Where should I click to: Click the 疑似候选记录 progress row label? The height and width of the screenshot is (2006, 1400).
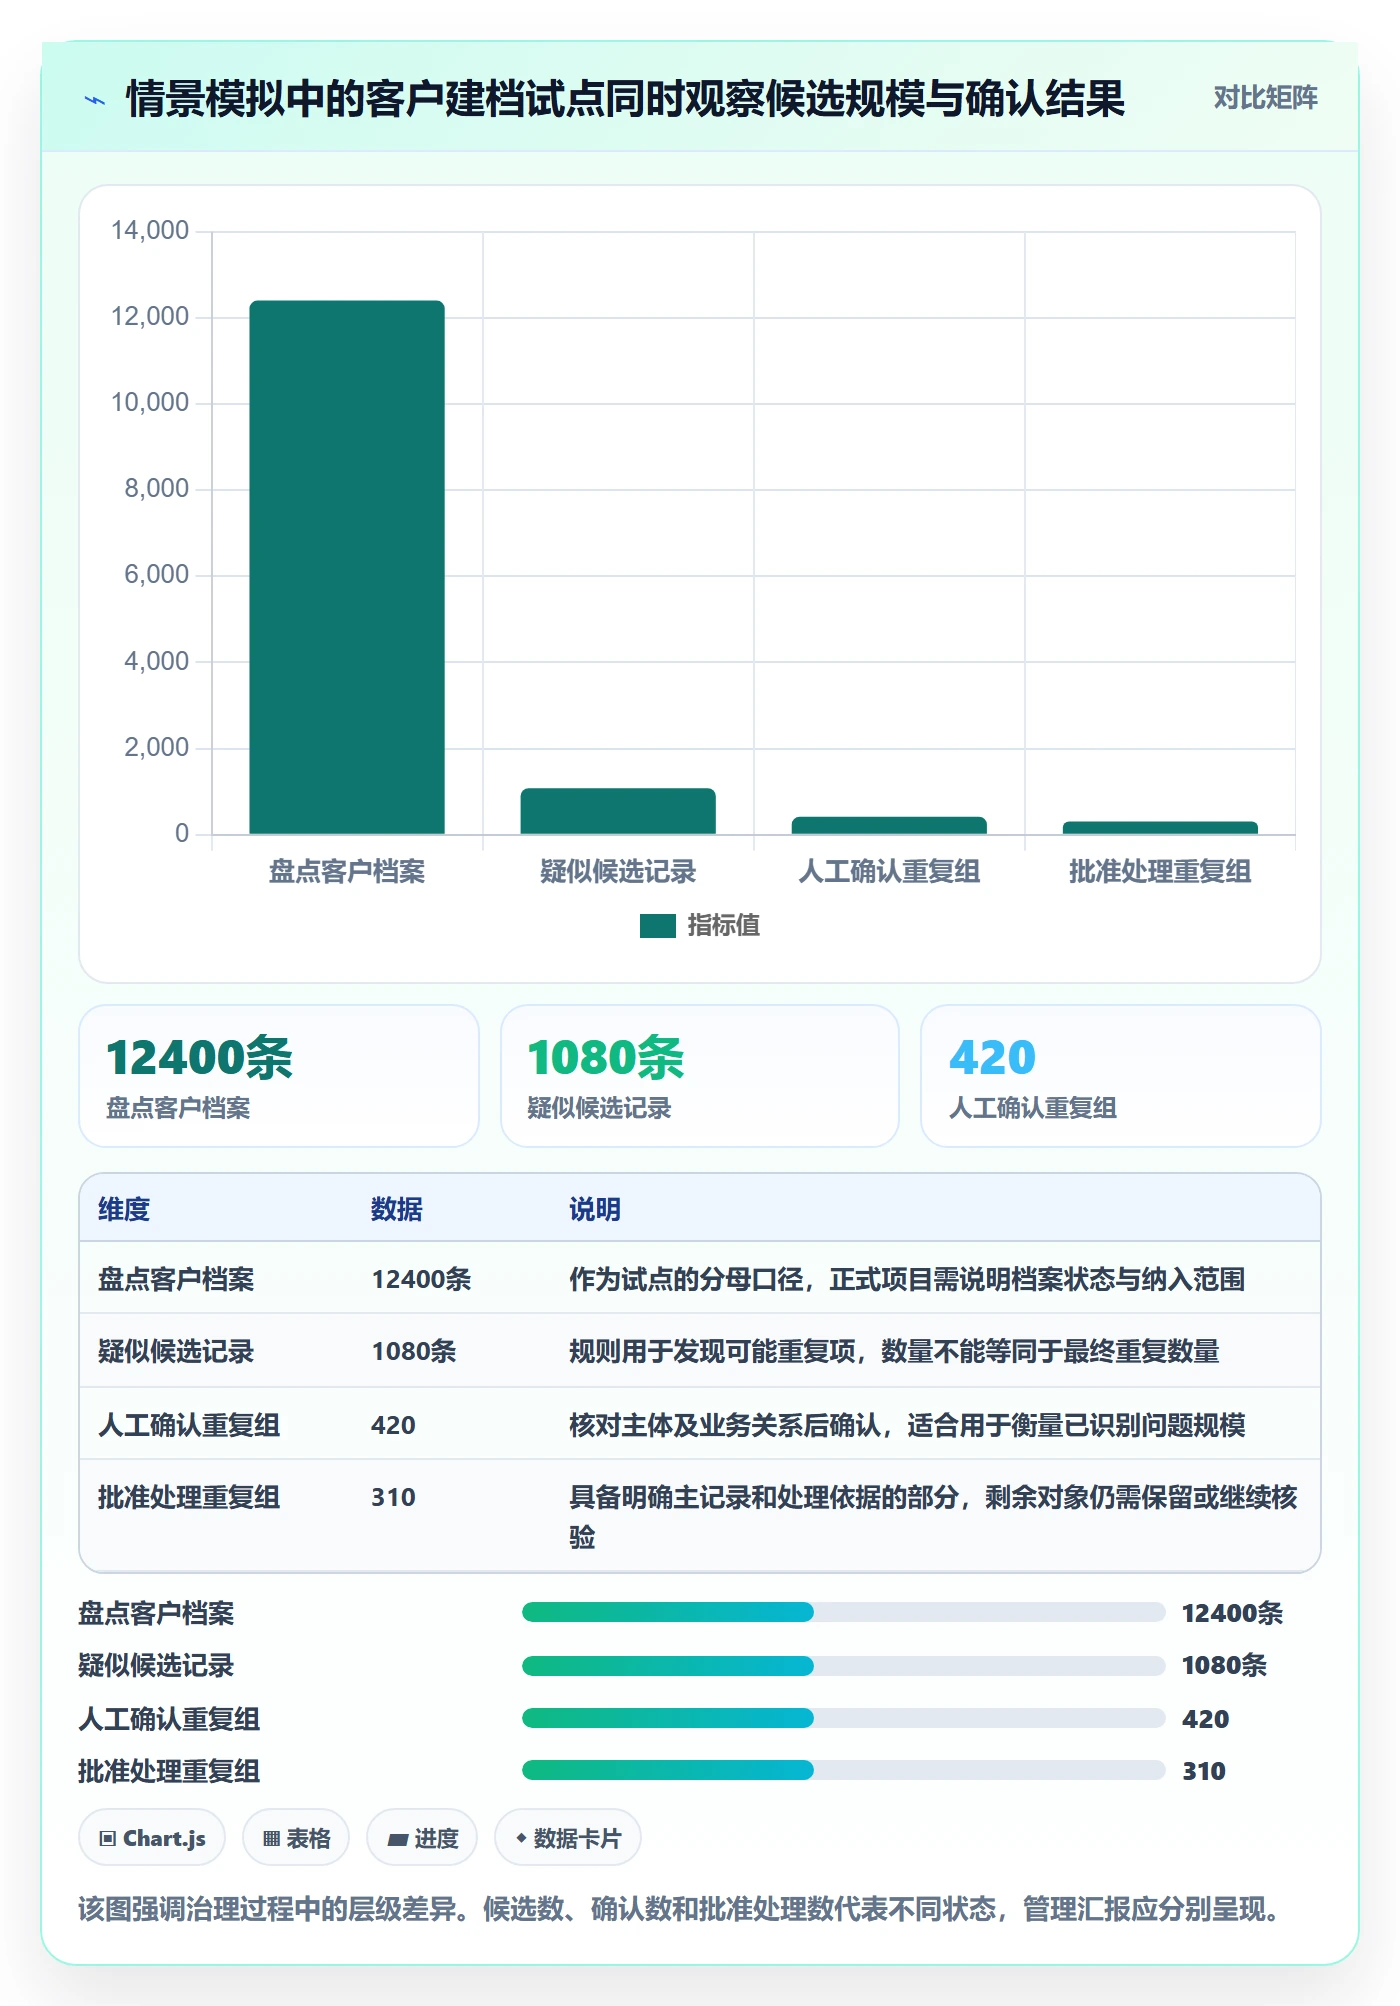click(x=156, y=1666)
